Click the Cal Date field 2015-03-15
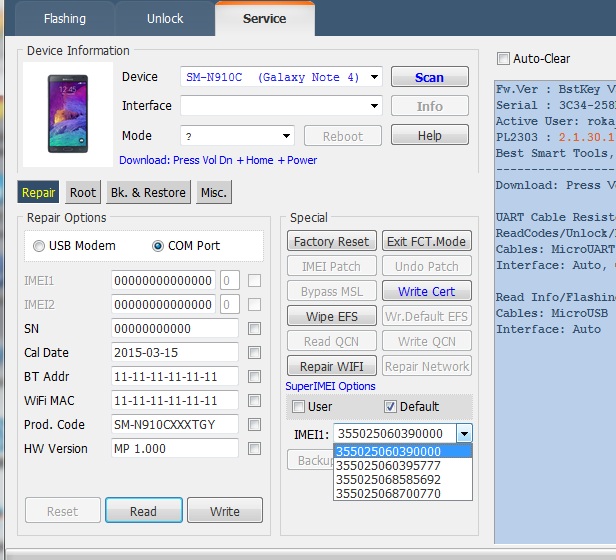Image resolution: width=616 pixels, height=560 pixels. pos(175,353)
